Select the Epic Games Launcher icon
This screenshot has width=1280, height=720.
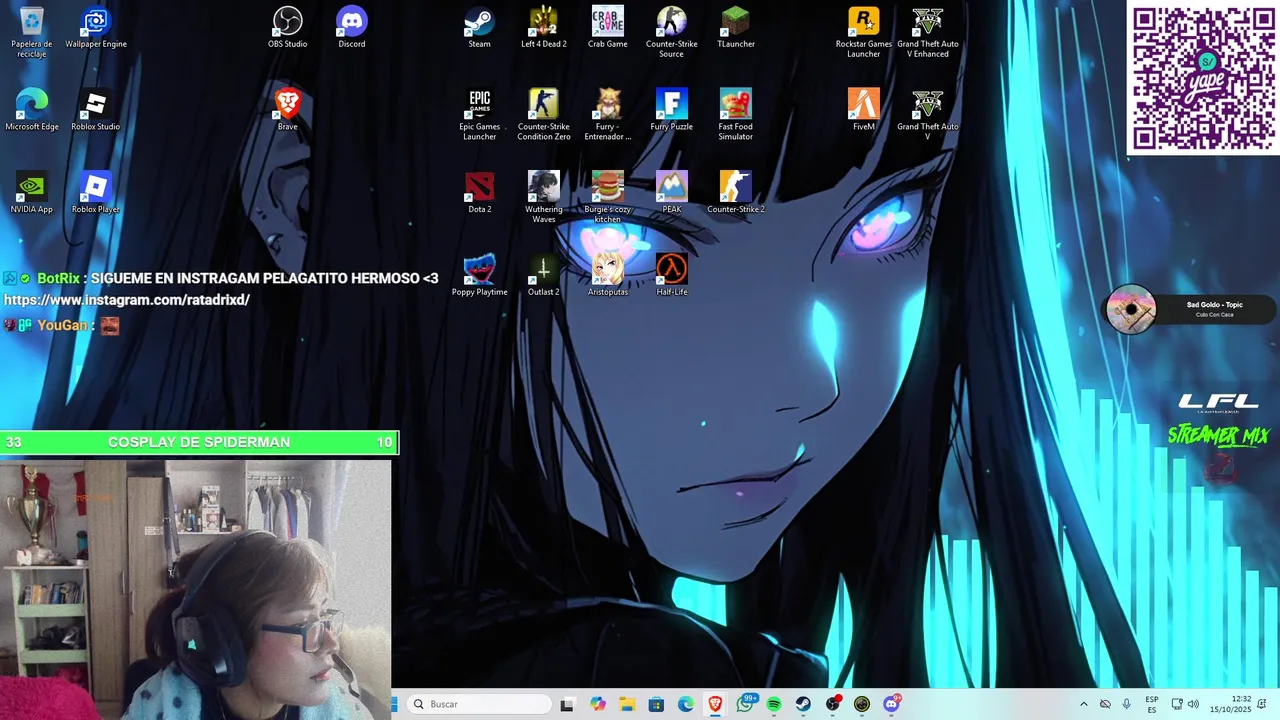[x=480, y=114]
